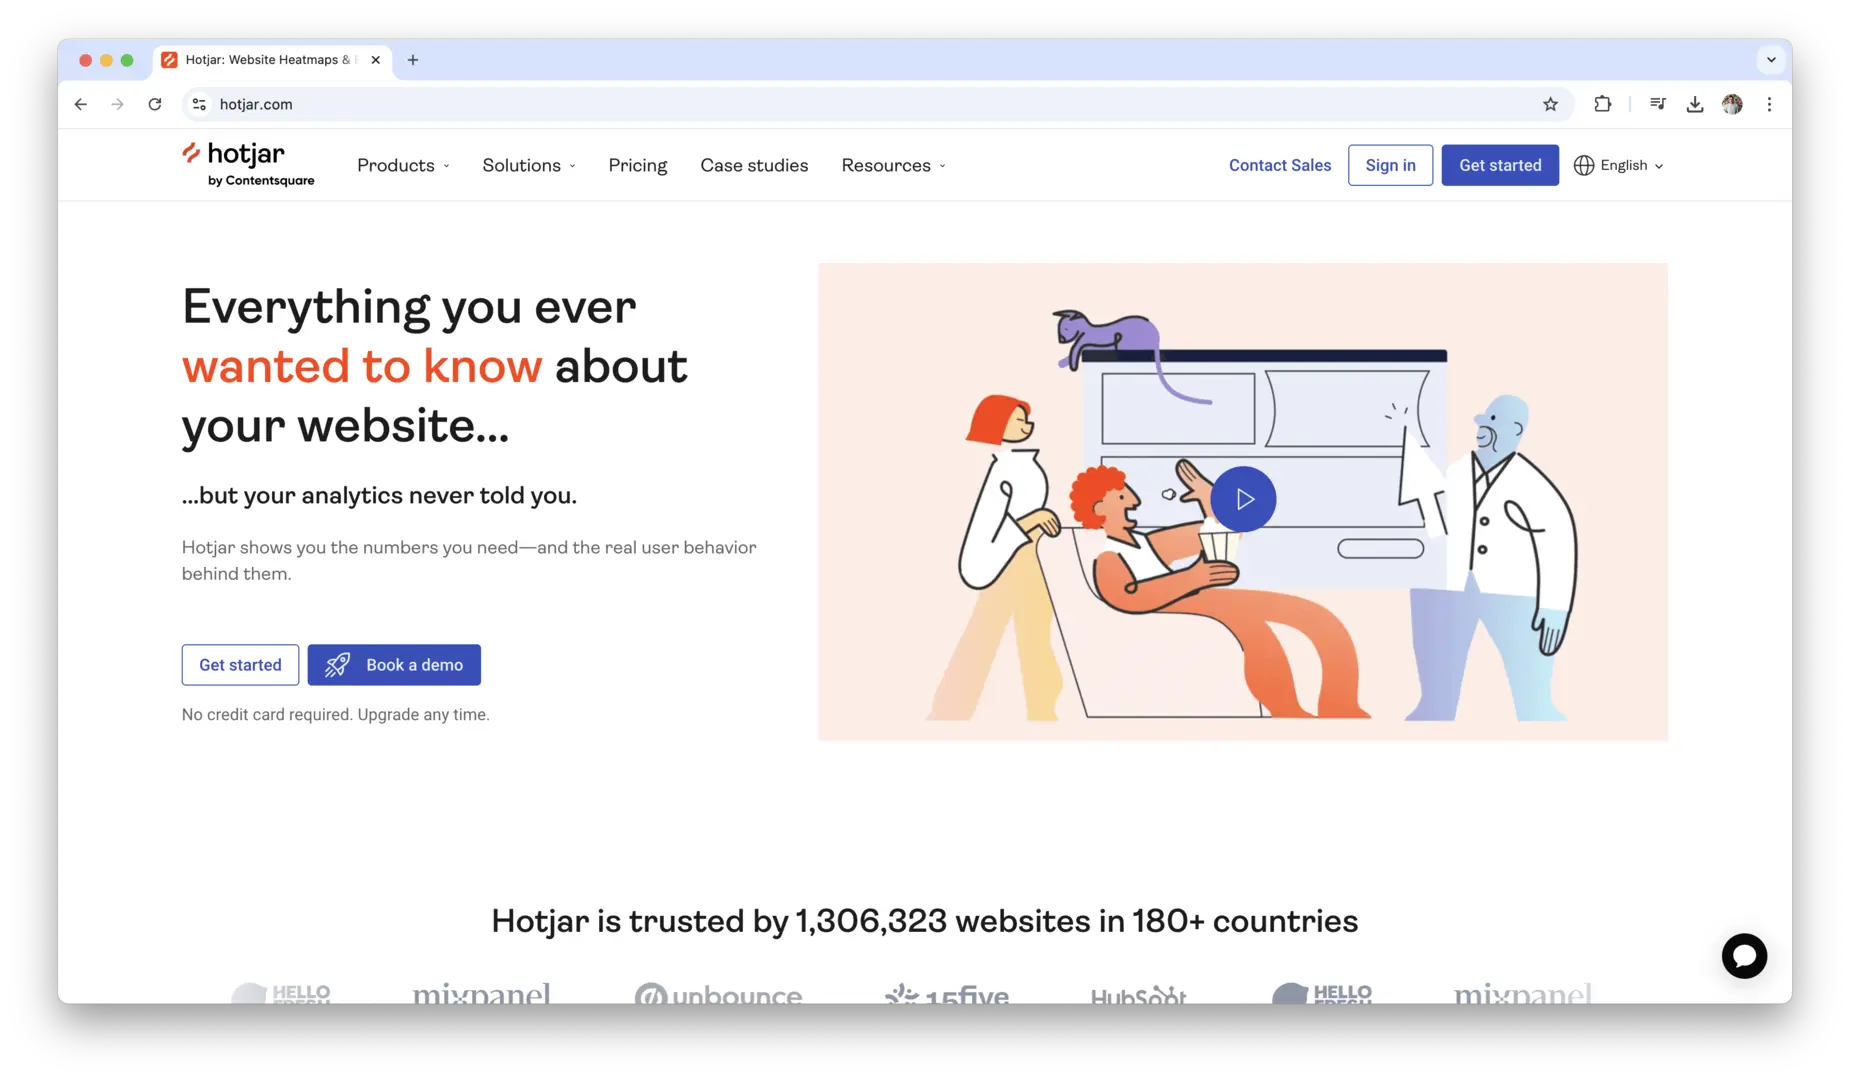Image resolution: width=1850 pixels, height=1080 pixels.
Task: Click the media control icon in toolbar
Action: coord(1657,104)
